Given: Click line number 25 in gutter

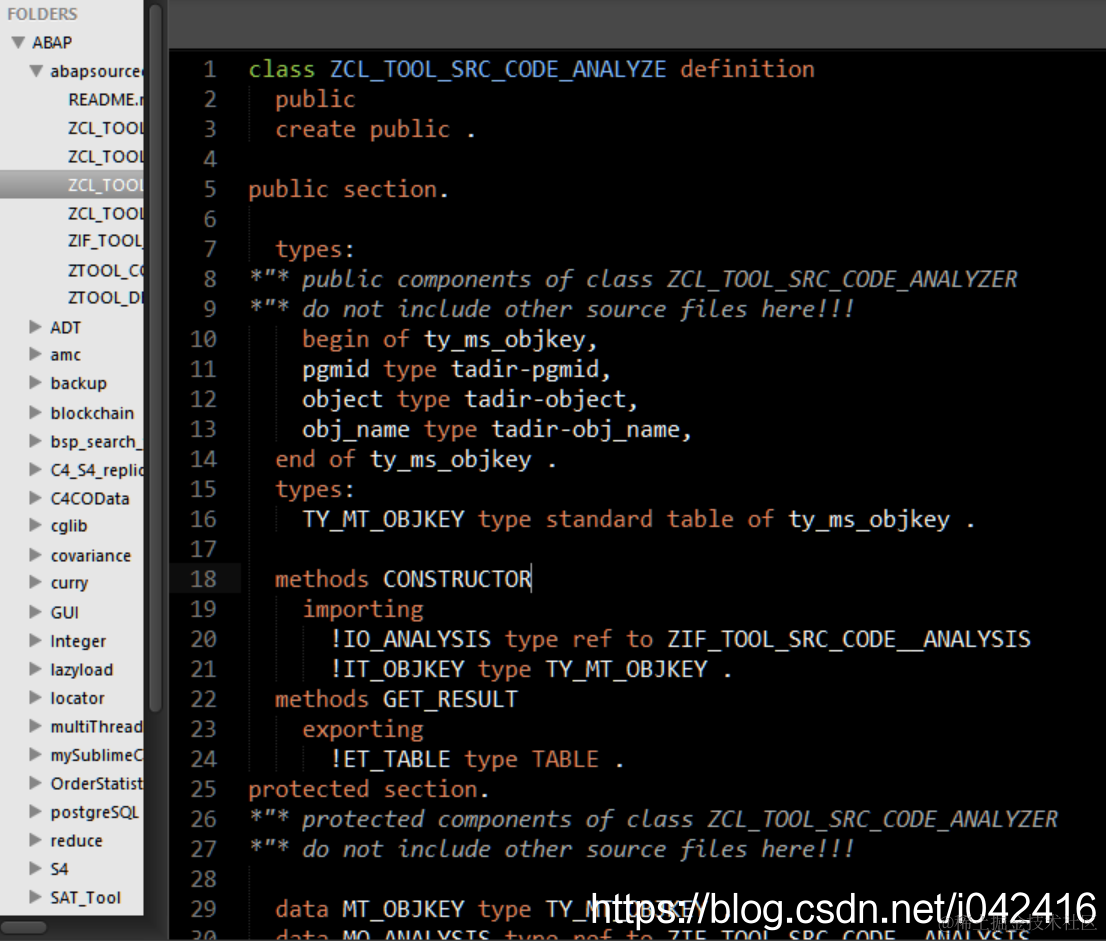Looking at the screenshot, I should click(203, 789).
